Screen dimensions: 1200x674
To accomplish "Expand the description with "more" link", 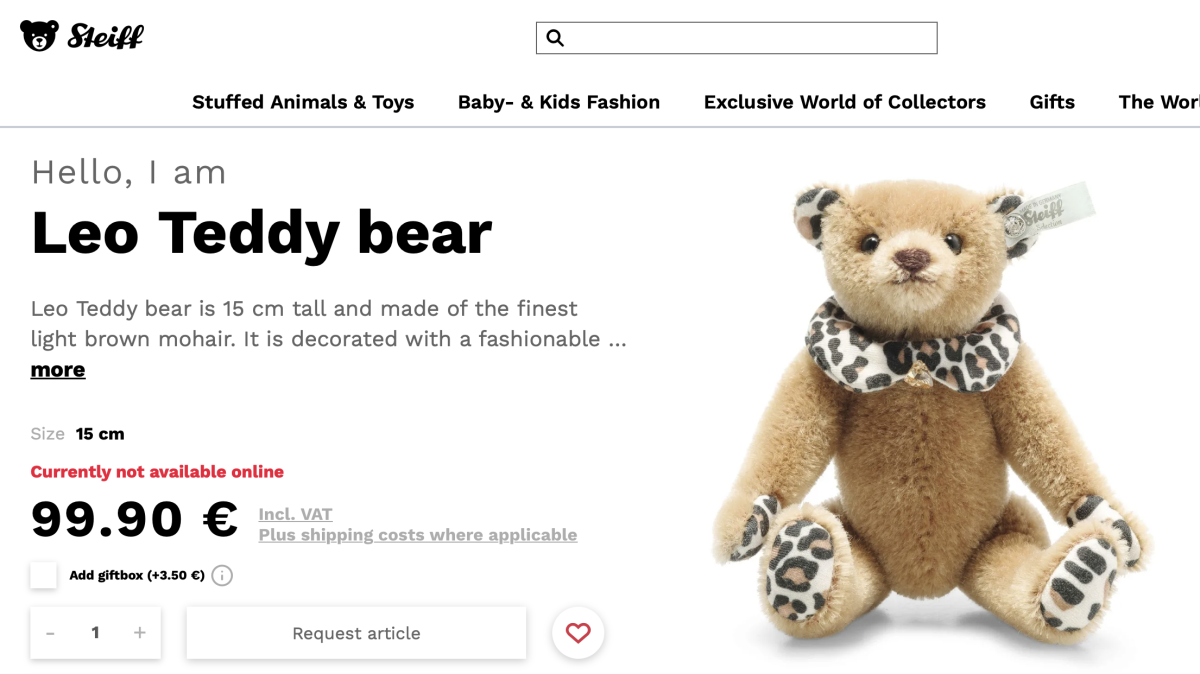I will pos(58,370).
